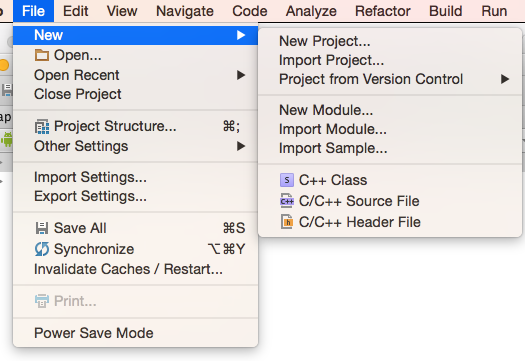This screenshot has width=525, height=361.
Task: Open the Refactor menu
Action: tap(383, 11)
